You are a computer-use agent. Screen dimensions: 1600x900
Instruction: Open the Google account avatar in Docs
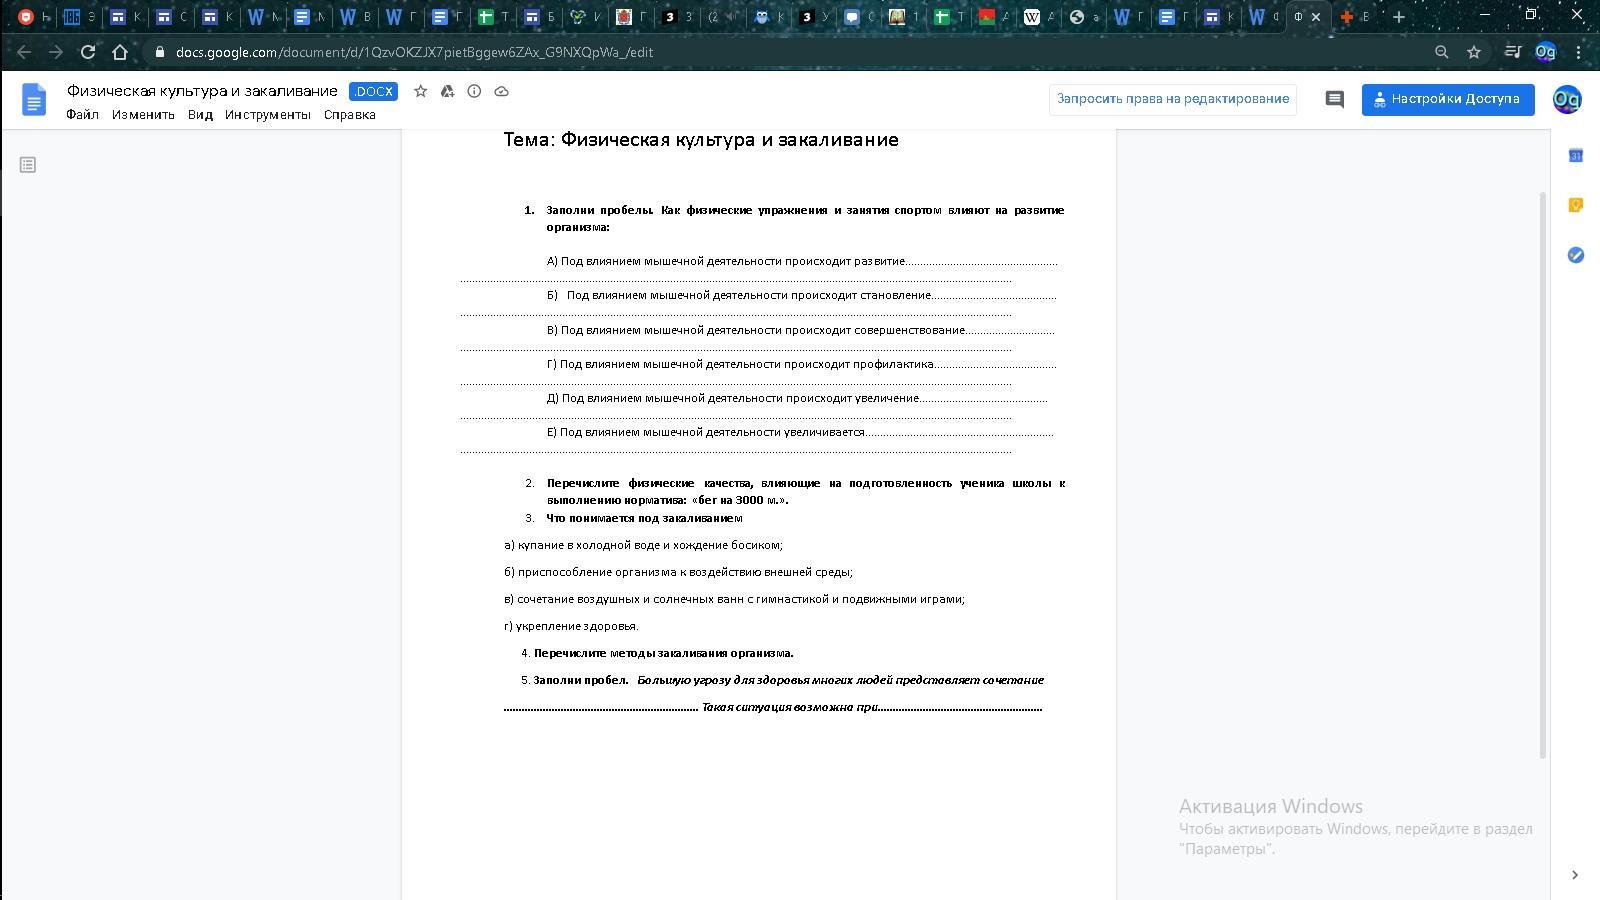[x=1567, y=99]
